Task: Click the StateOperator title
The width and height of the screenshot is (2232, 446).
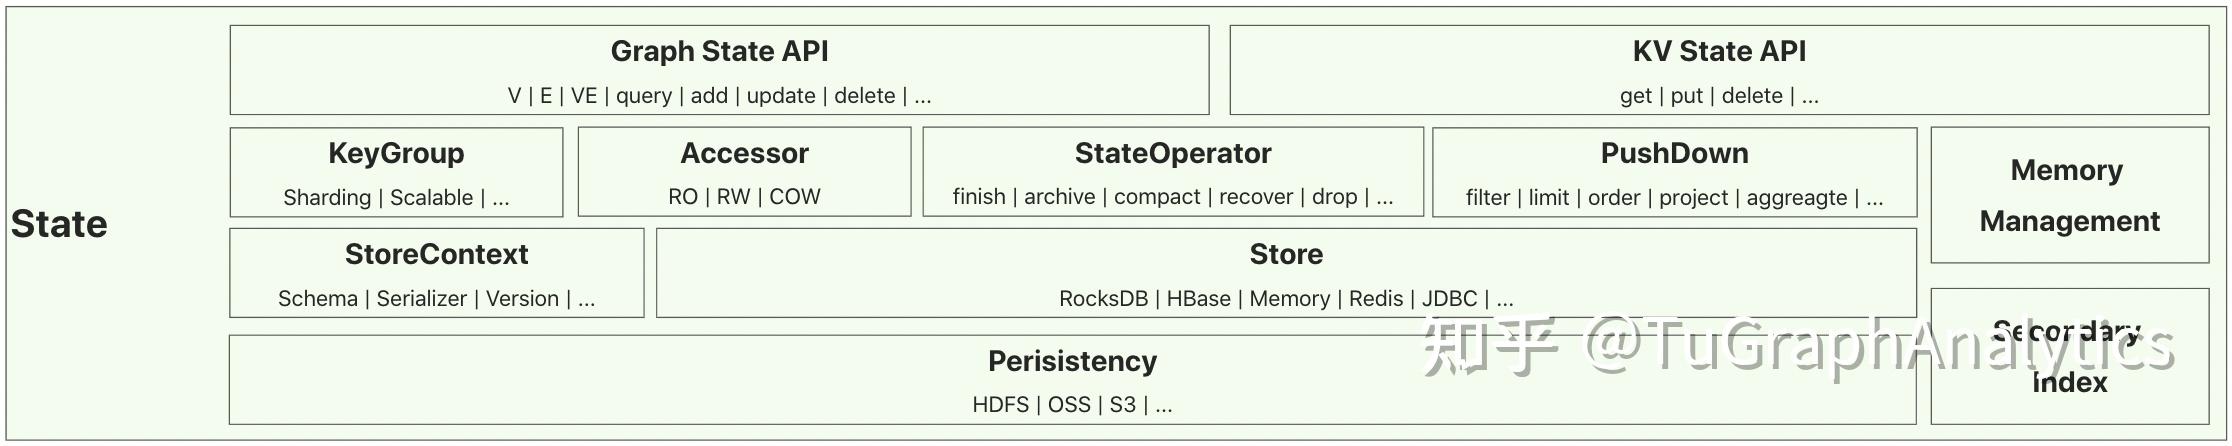Action: pos(1172,153)
